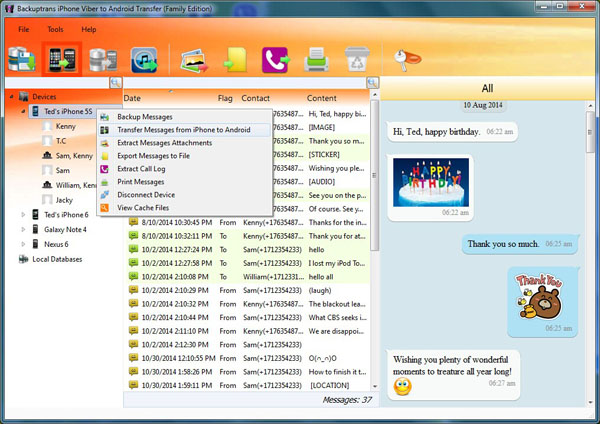
Task: Click message icon for 10/2/2014 2:11:10 PM
Action: (133, 330)
